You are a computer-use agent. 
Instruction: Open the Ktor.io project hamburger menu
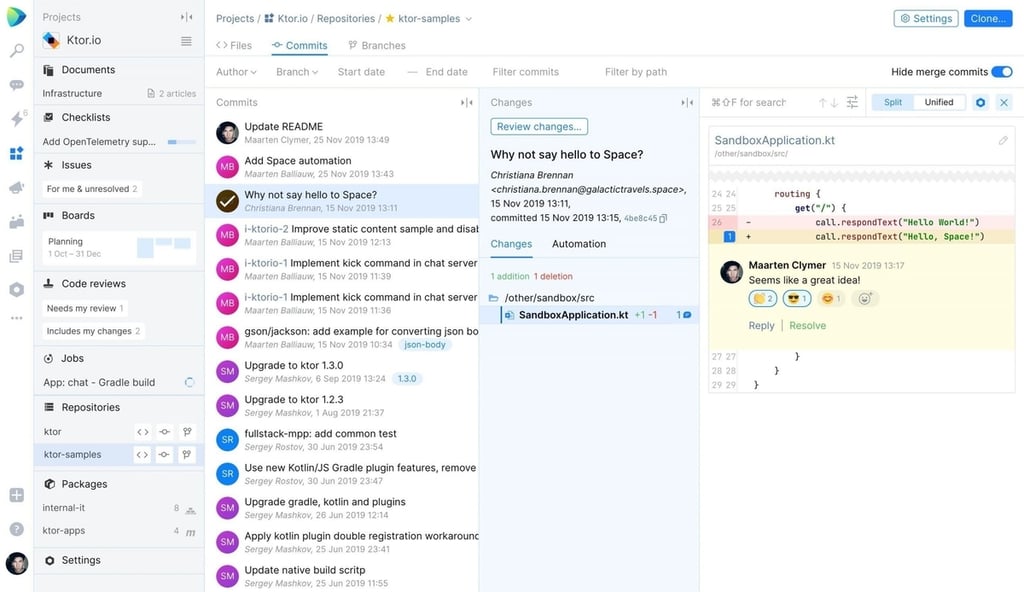(x=186, y=41)
